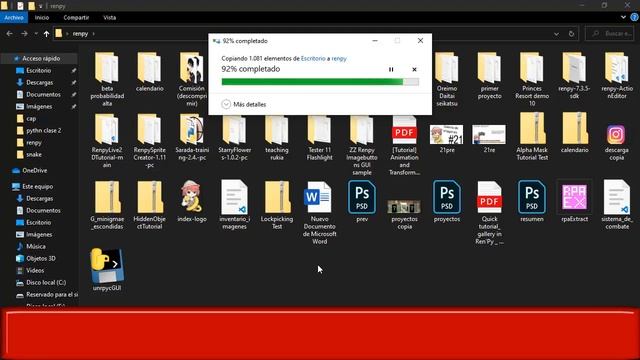
Task: Click the green copy progress bar
Action: pyautogui.click(x=320, y=82)
